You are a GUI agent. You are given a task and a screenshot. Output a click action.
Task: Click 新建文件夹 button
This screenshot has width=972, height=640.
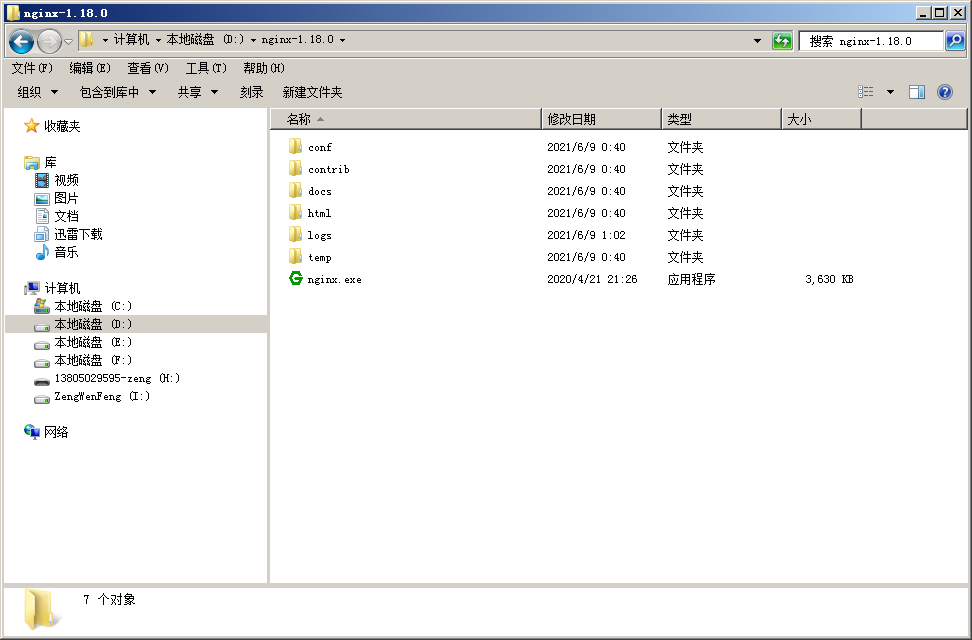[x=312, y=92]
